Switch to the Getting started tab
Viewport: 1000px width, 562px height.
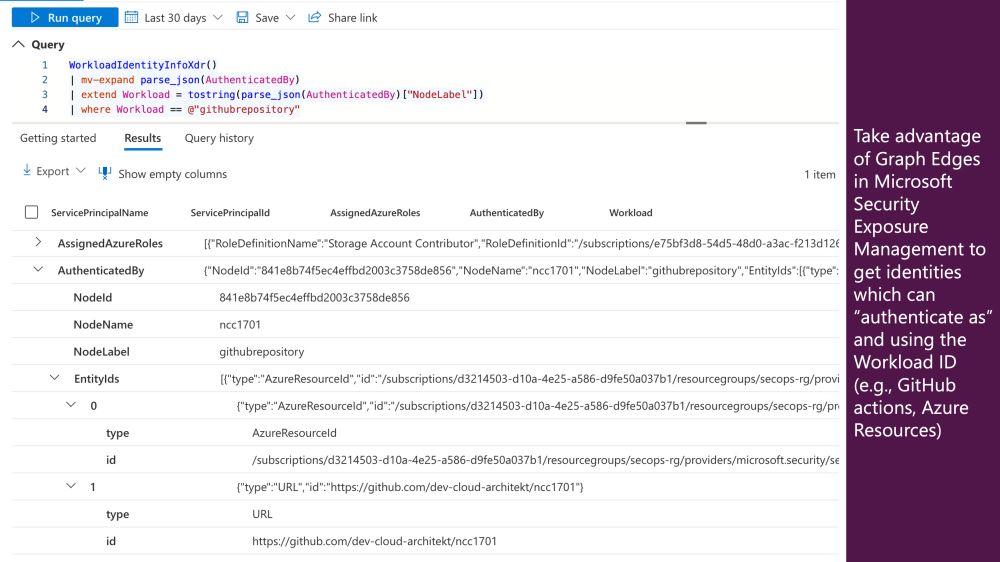(58, 138)
